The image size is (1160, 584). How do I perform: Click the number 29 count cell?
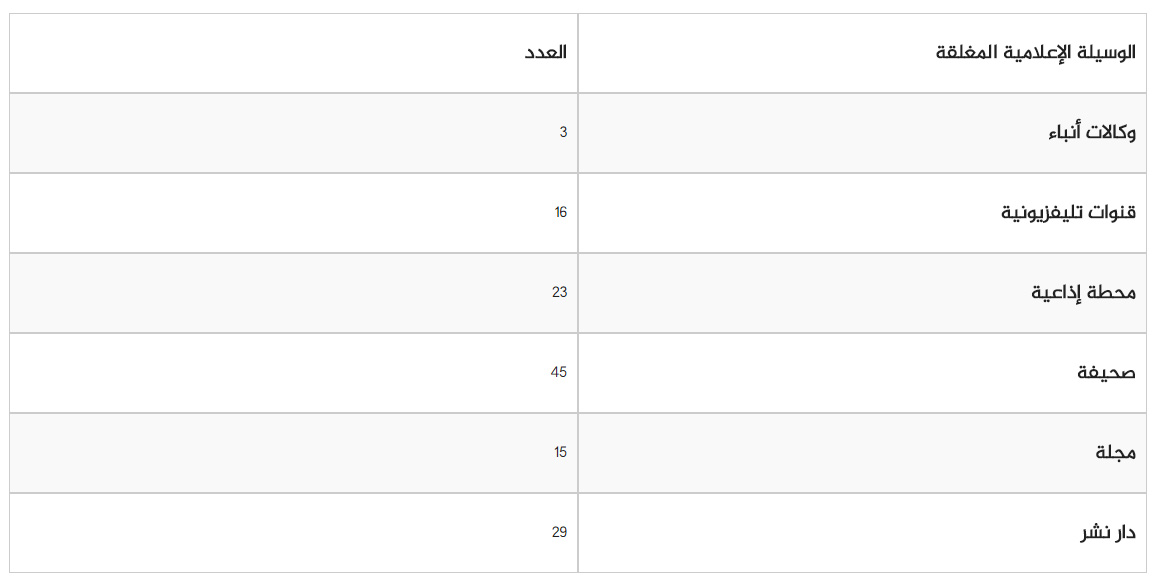tap(559, 533)
